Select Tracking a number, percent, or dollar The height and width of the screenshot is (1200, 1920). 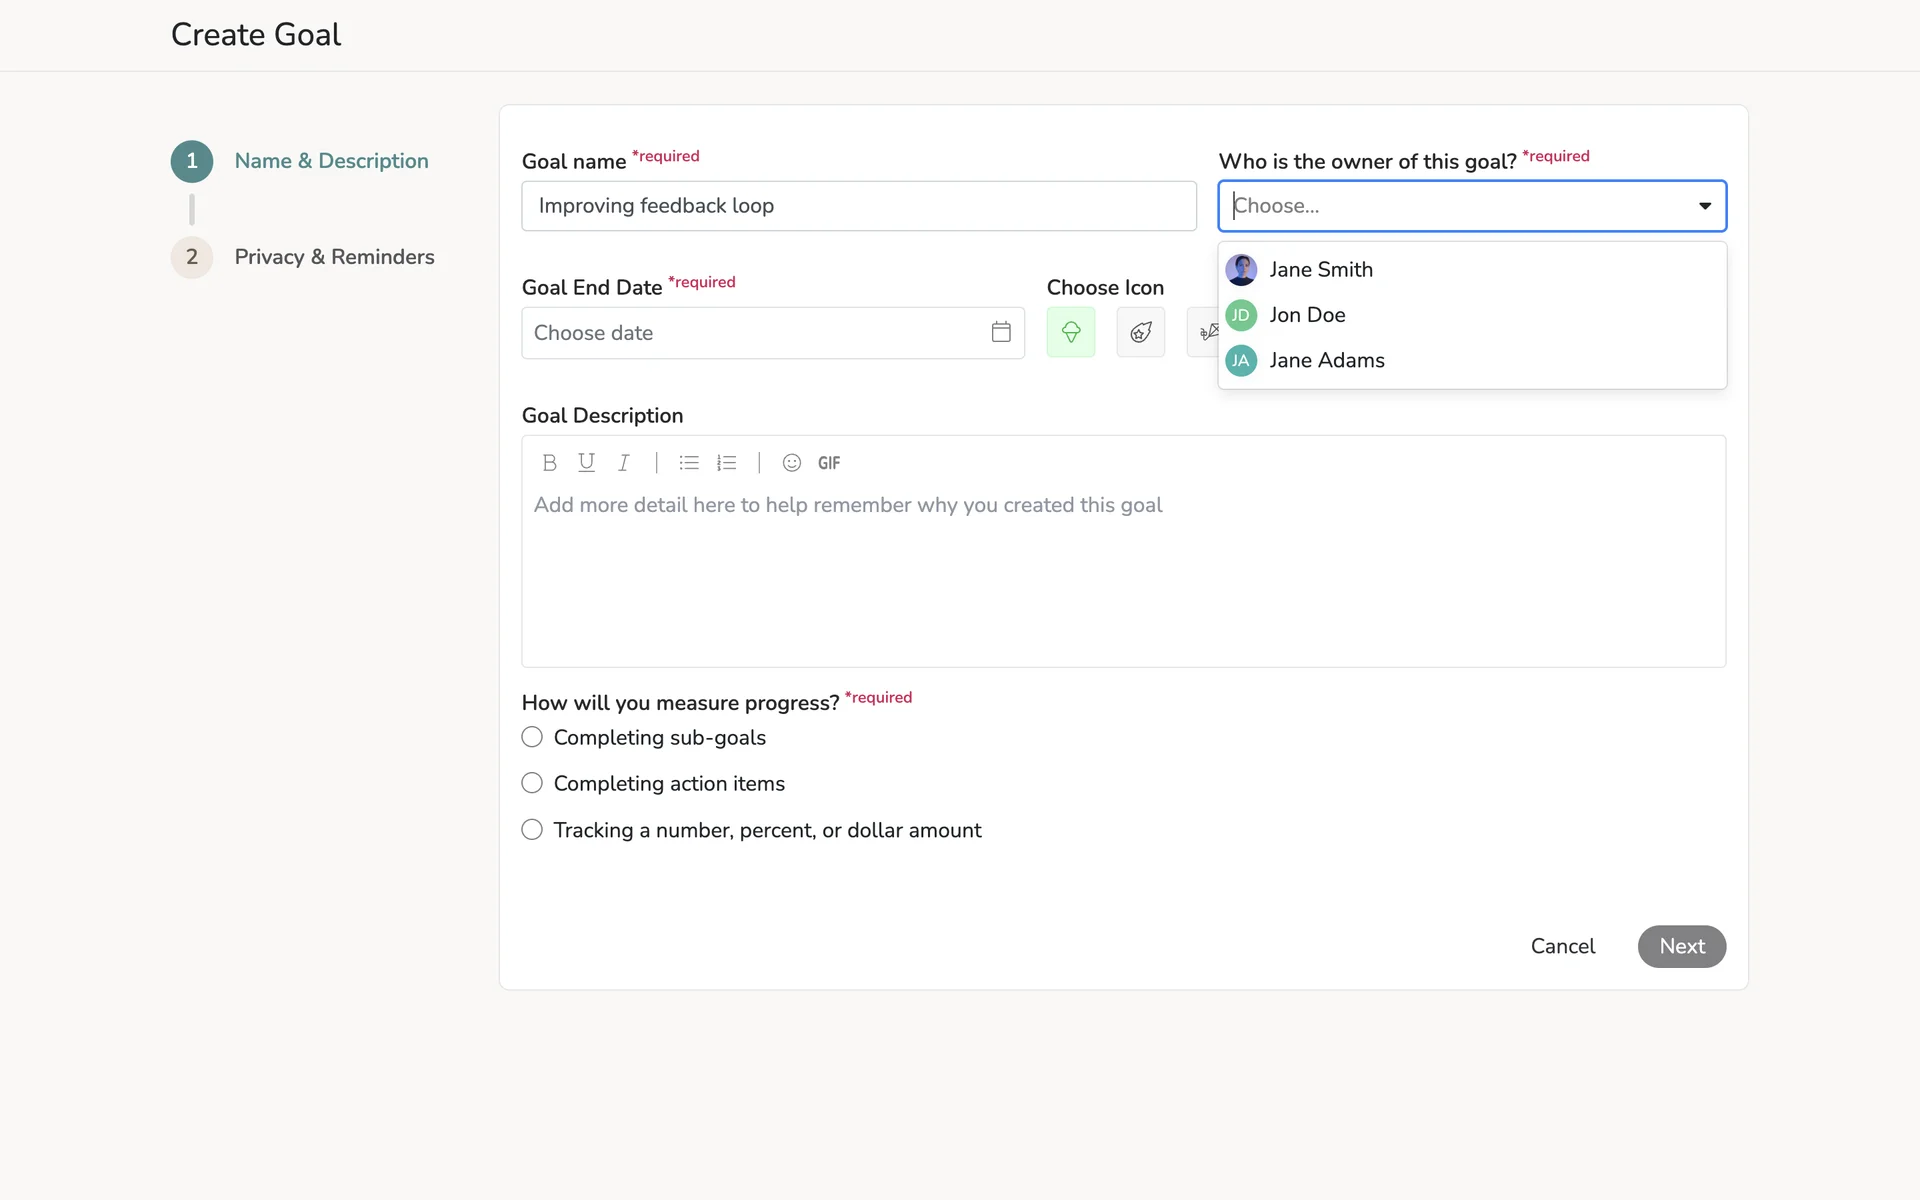(x=532, y=830)
